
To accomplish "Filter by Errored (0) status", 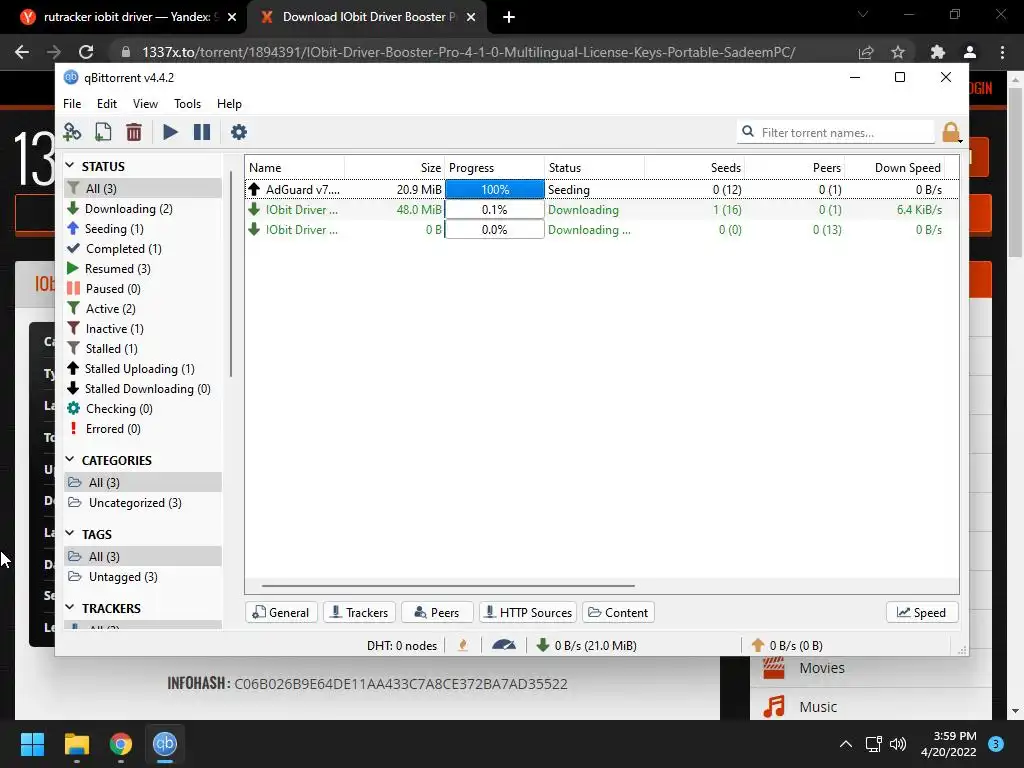I will pos(143,429).
